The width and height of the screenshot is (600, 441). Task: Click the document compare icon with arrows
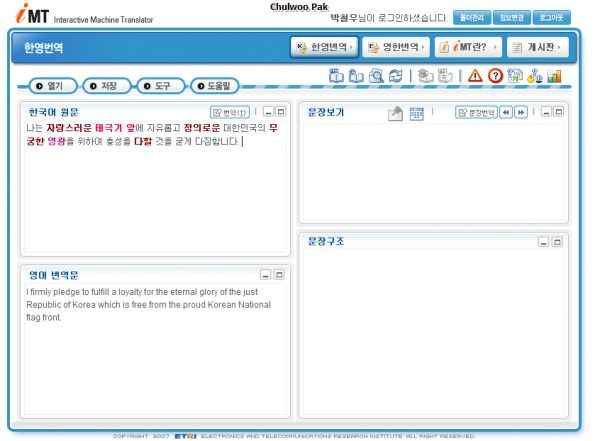[515, 75]
